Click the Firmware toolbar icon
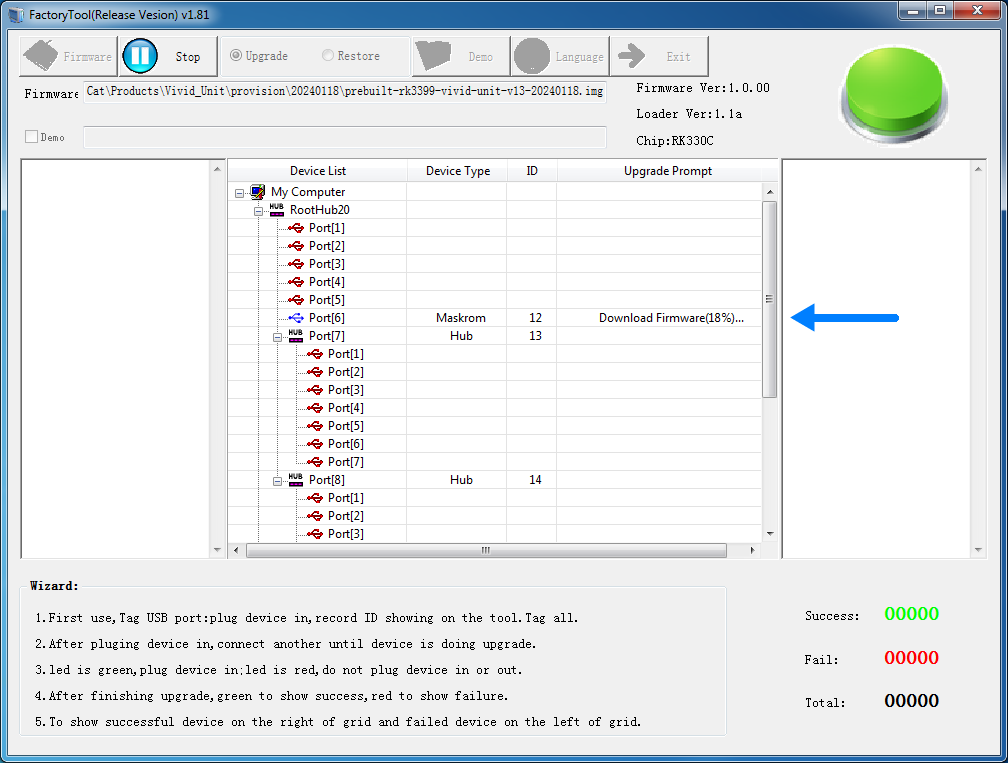1008x763 pixels. (41, 57)
